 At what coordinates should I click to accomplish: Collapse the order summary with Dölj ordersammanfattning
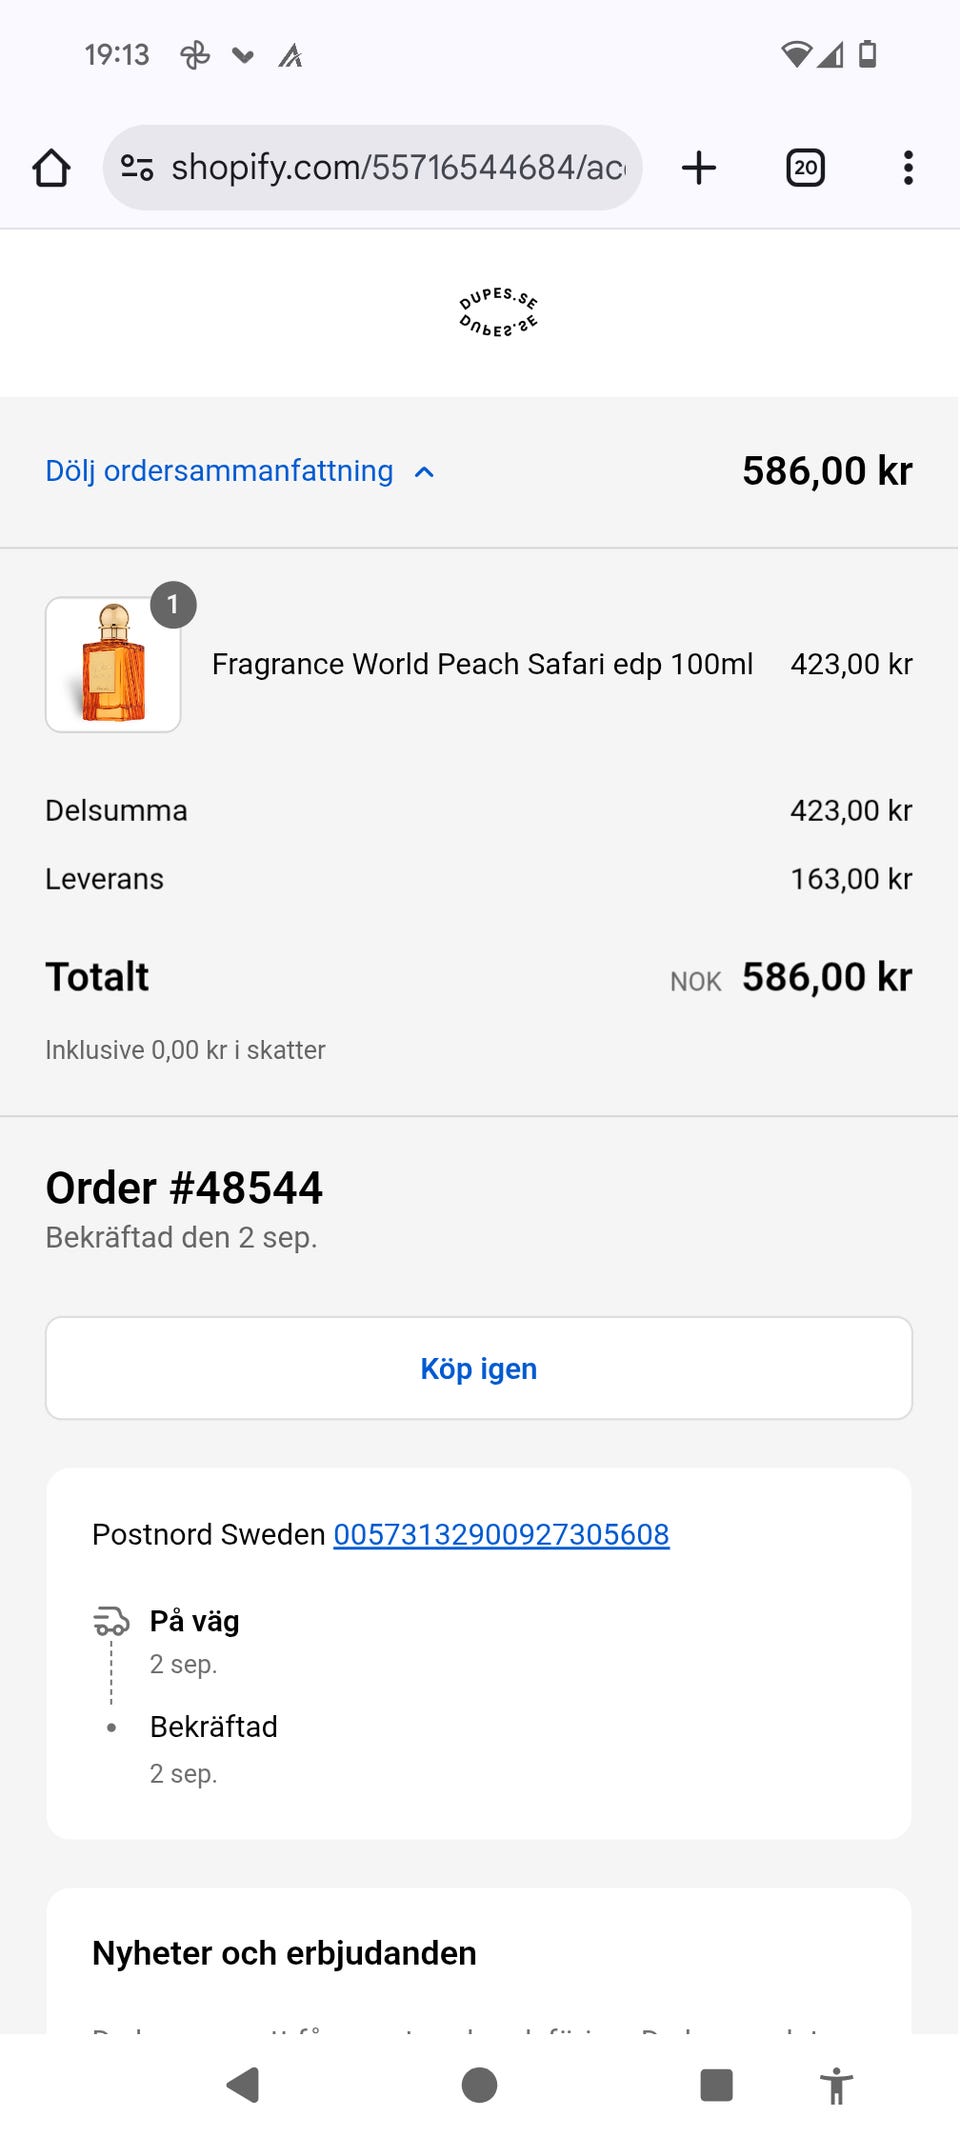pos(219,471)
